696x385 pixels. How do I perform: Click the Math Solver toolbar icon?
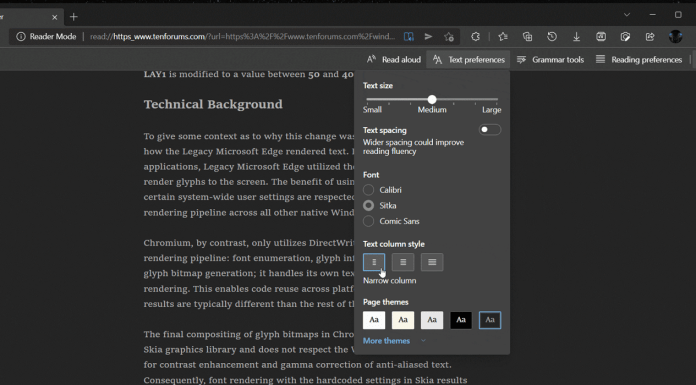(x=601, y=36)
